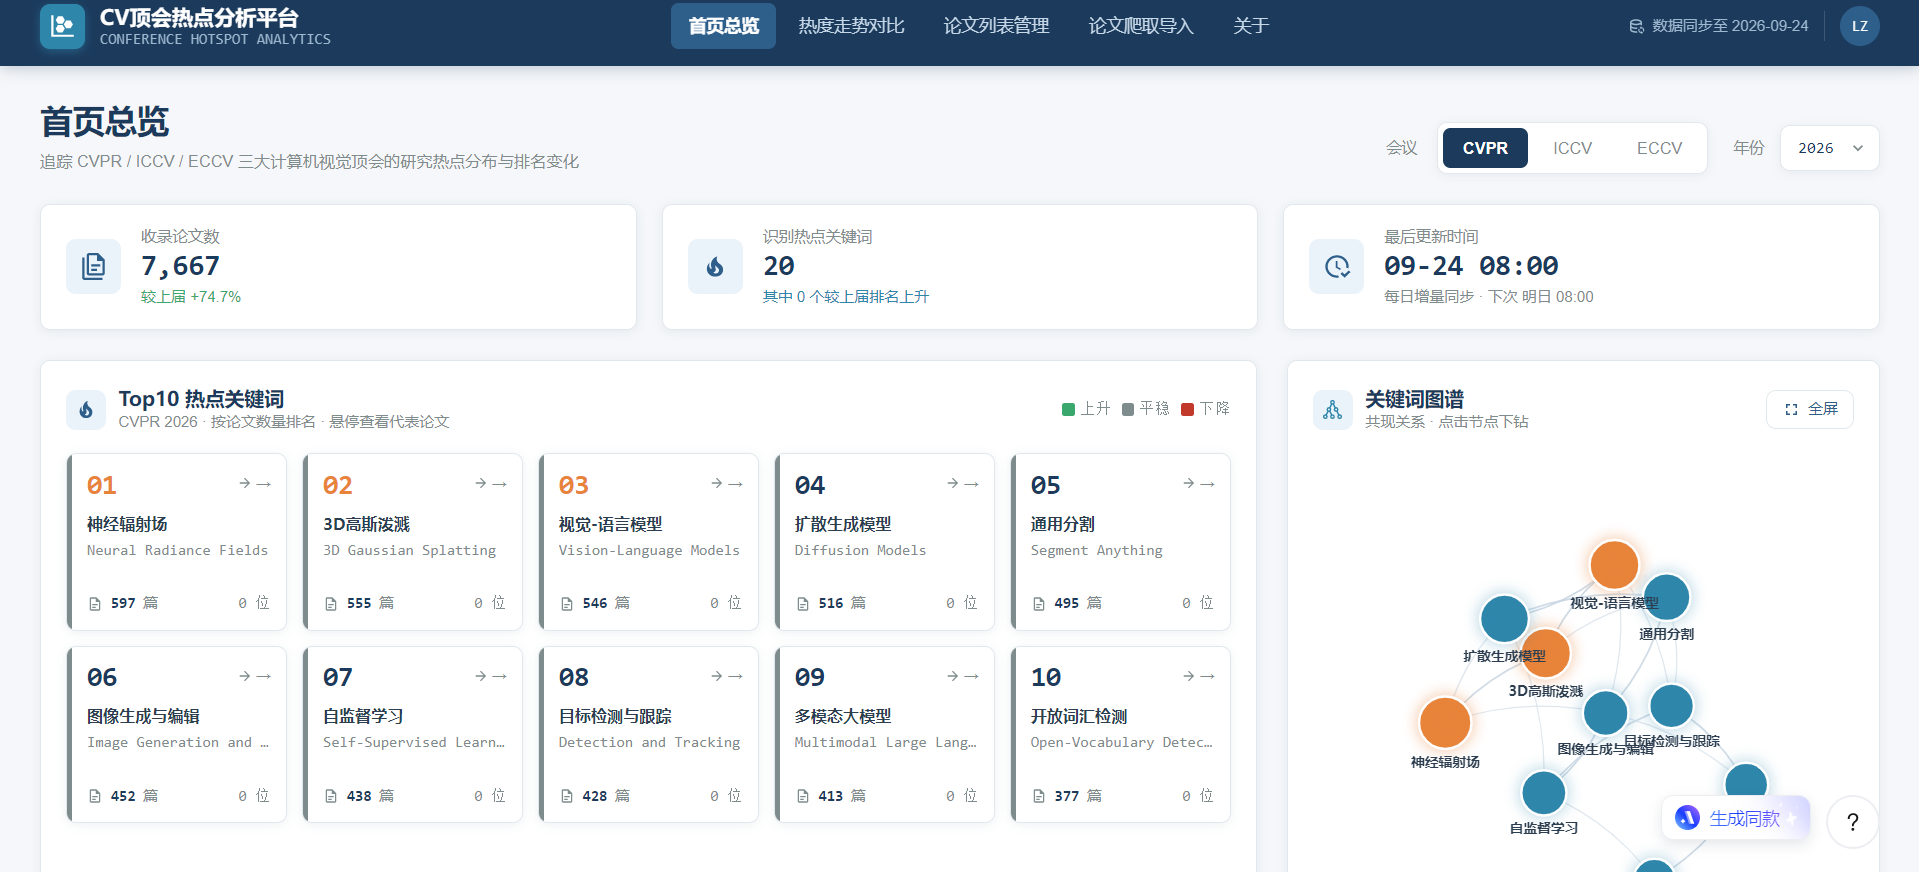Expand keyword graph with 全屏 button
The width and height of the screenshot is (1919, 872).
tap(1810, 409)
